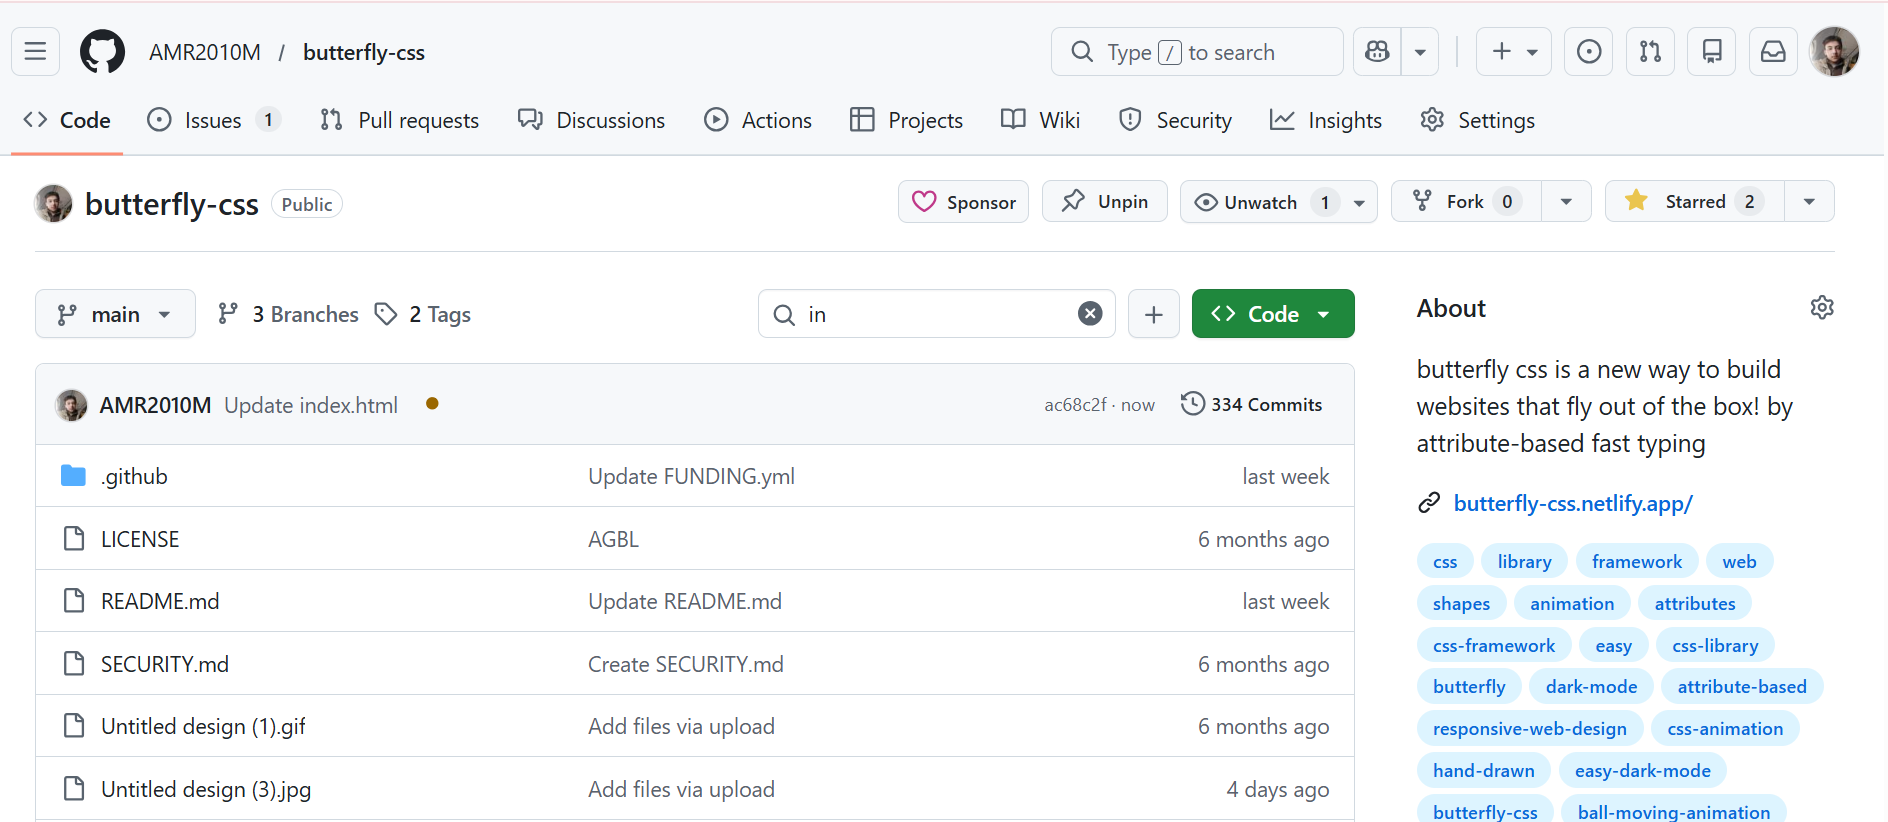Expand the Unwatch notifications dropdown

point(1359,202)
